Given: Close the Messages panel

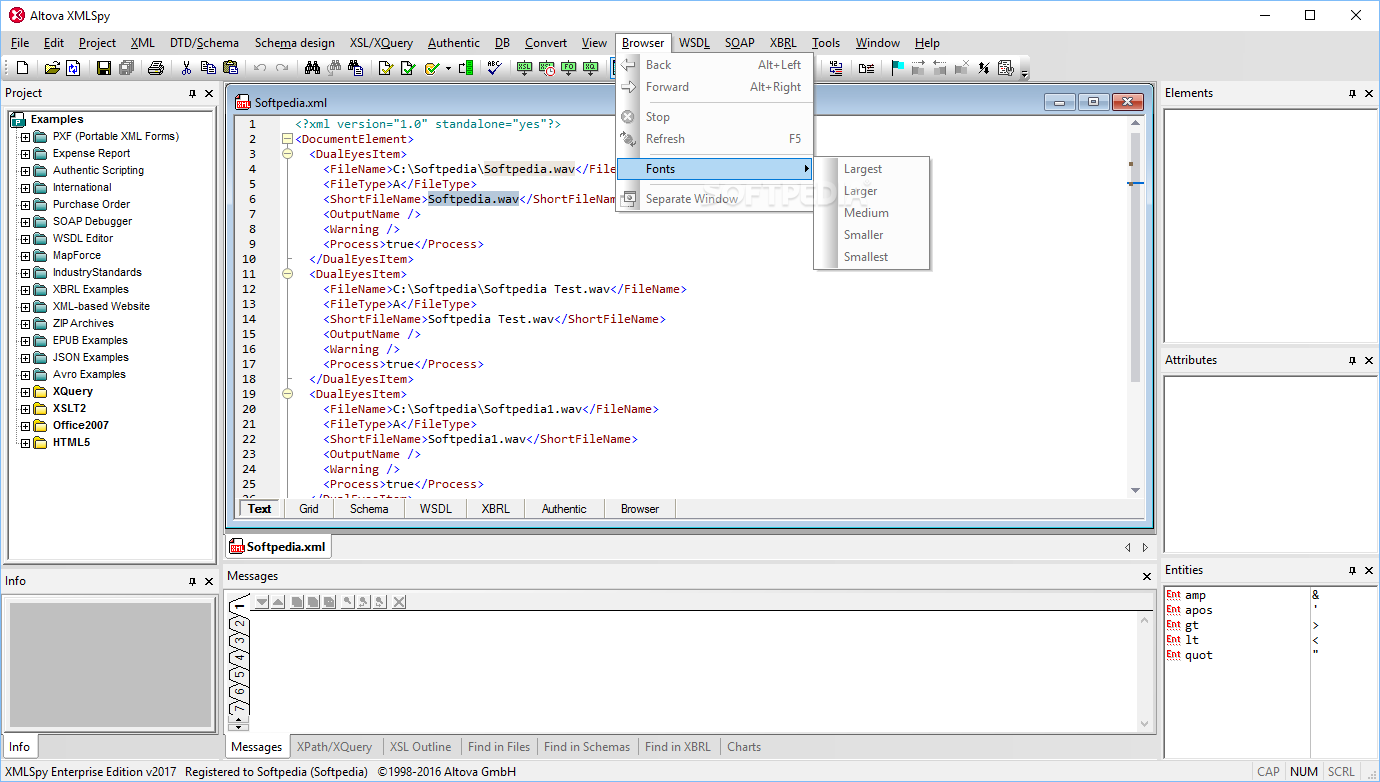Looking at the screenshot, I should tap(1147, 577).
